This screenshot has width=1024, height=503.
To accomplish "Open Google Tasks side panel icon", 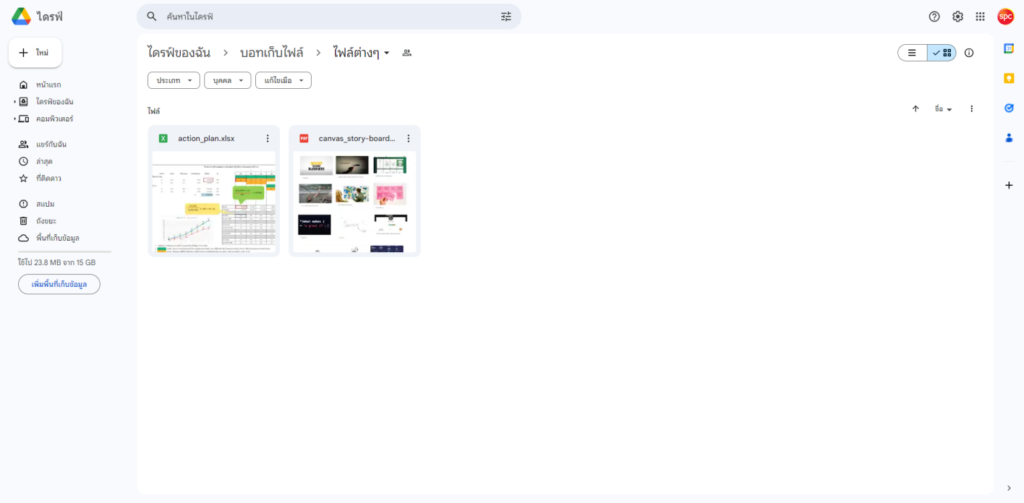I will (1008, 108).
